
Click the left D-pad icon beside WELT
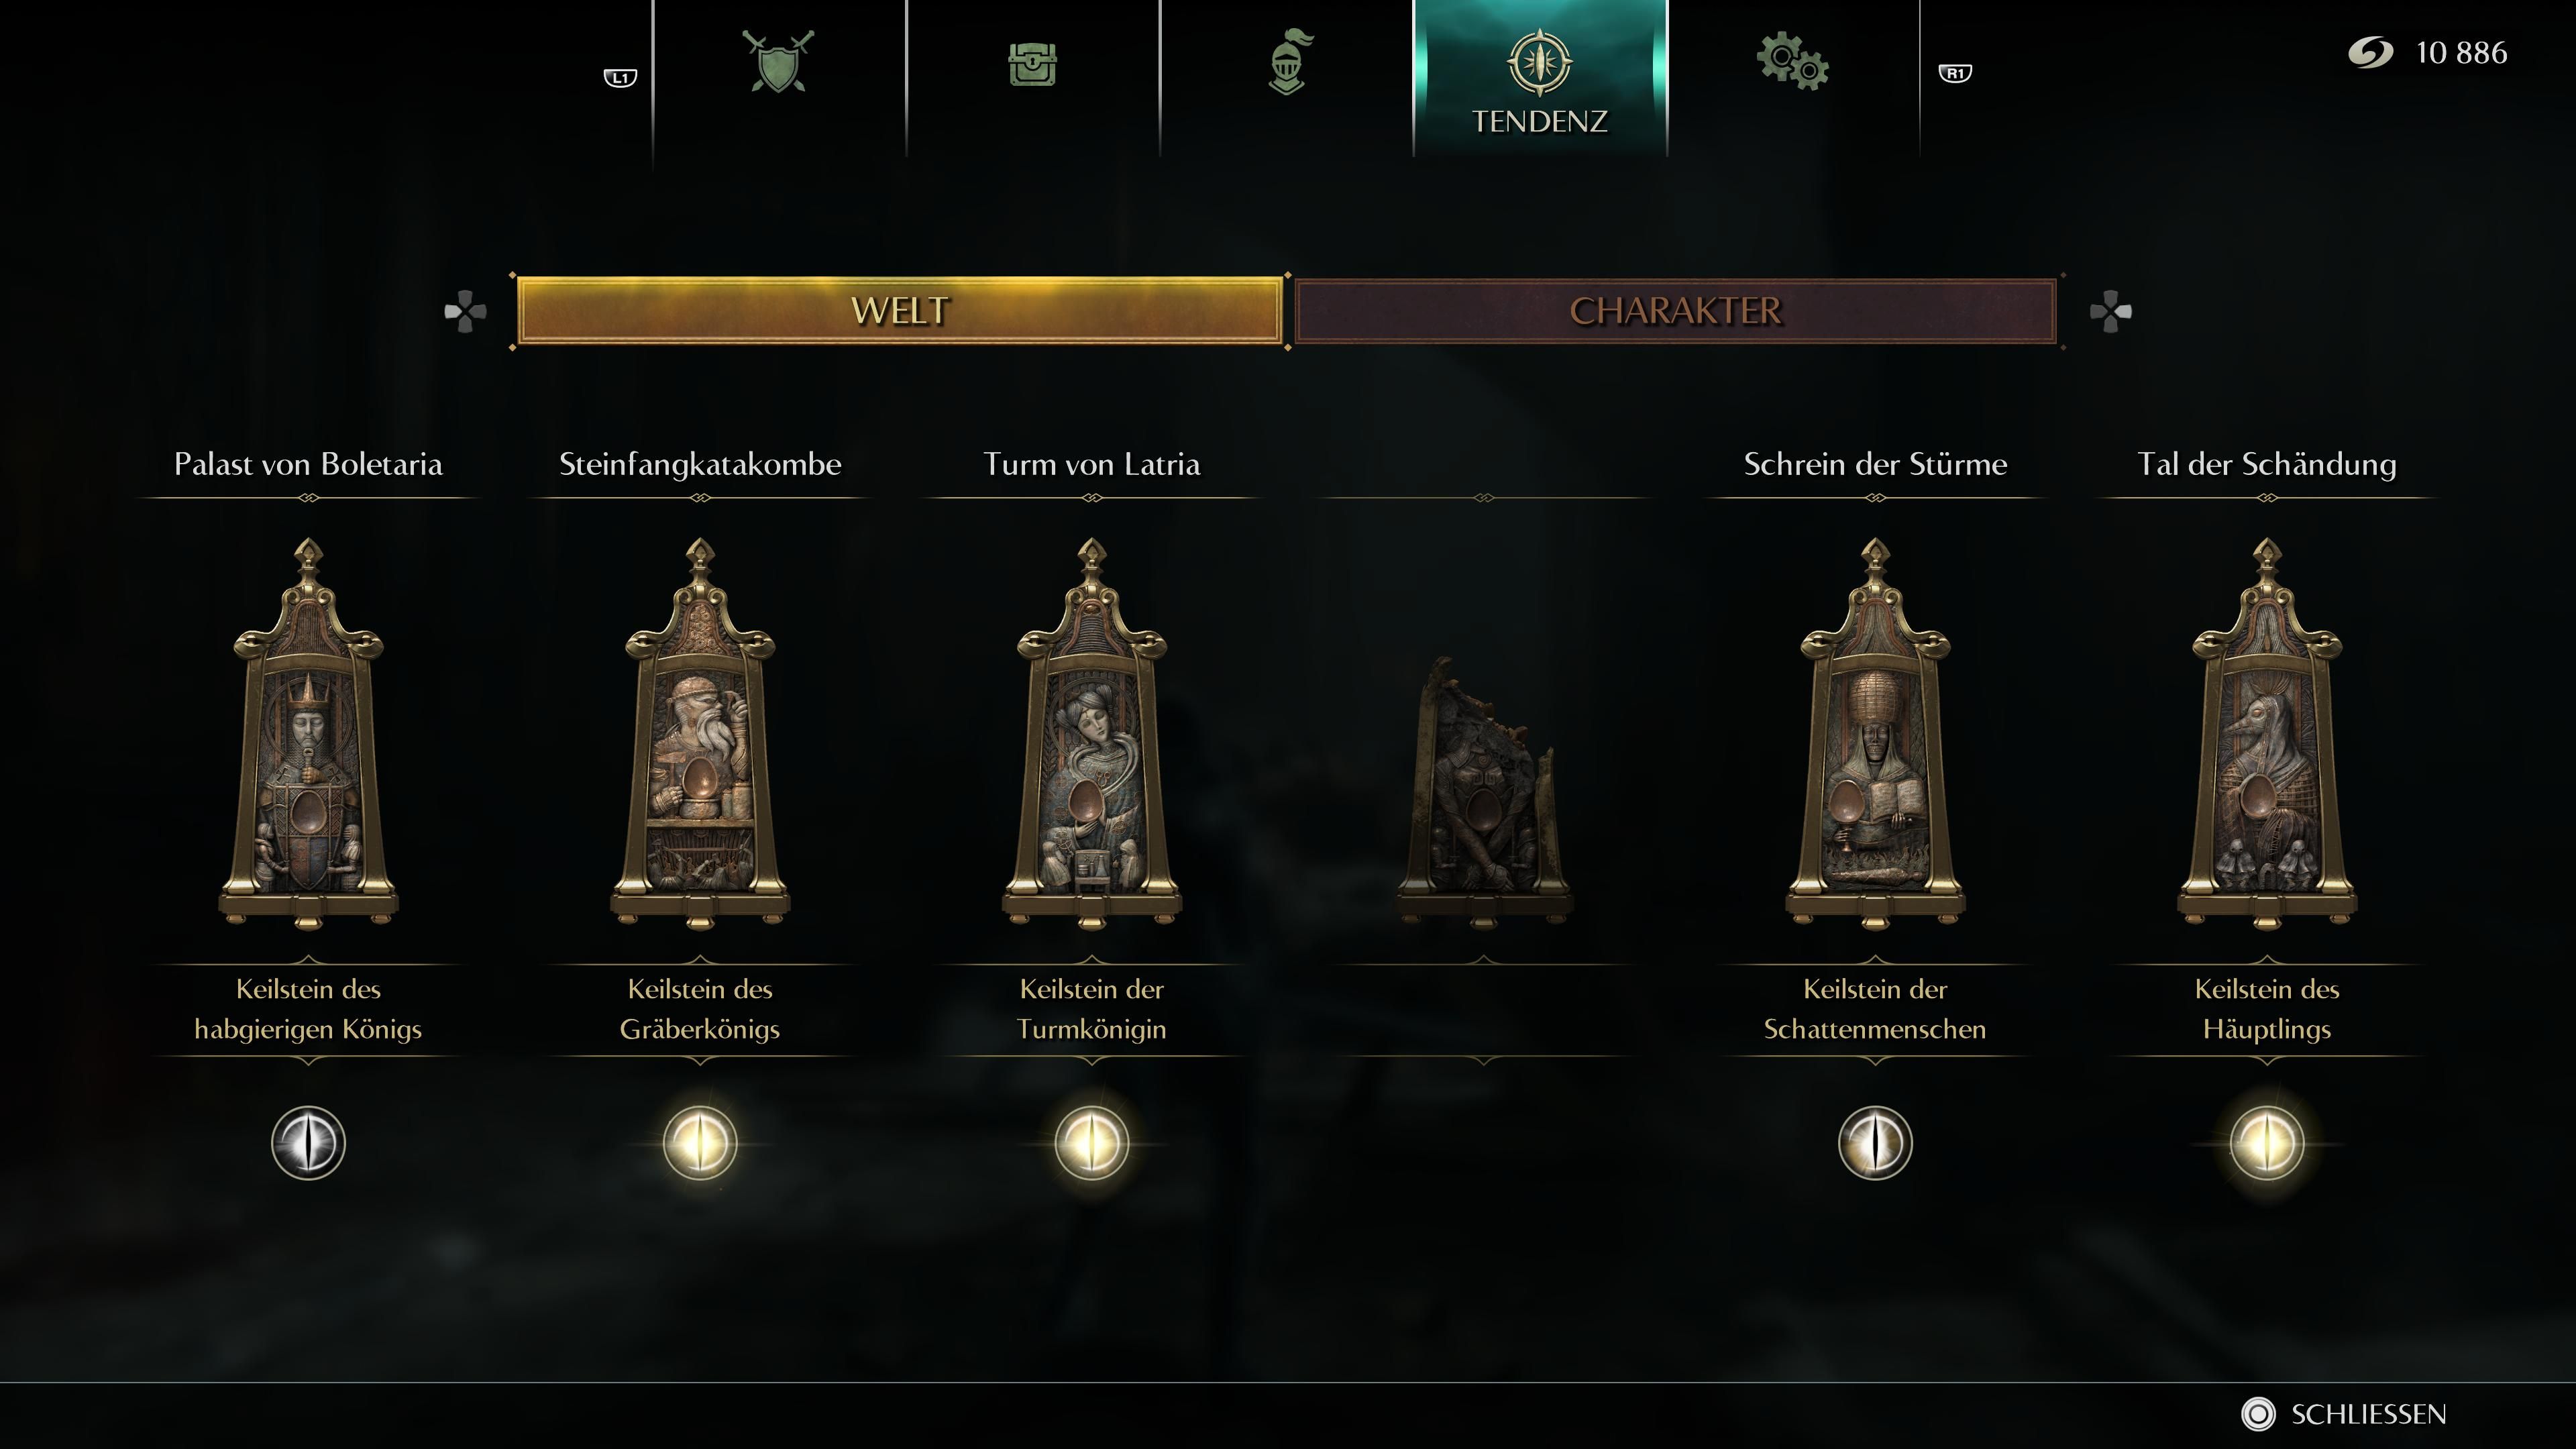(x=465, y=312)
